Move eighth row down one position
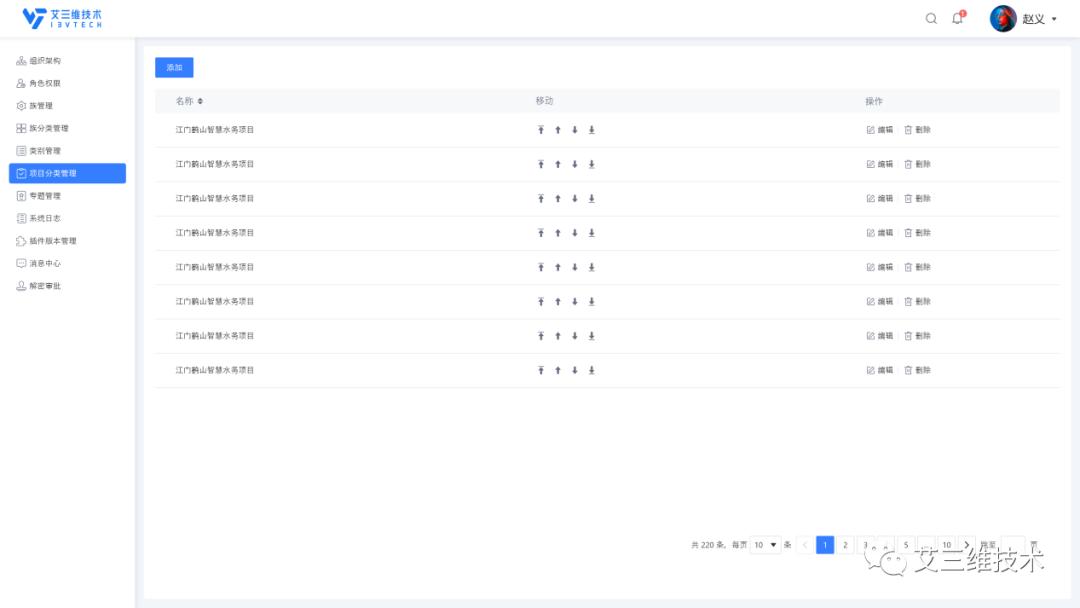 [x=574, y=370]
